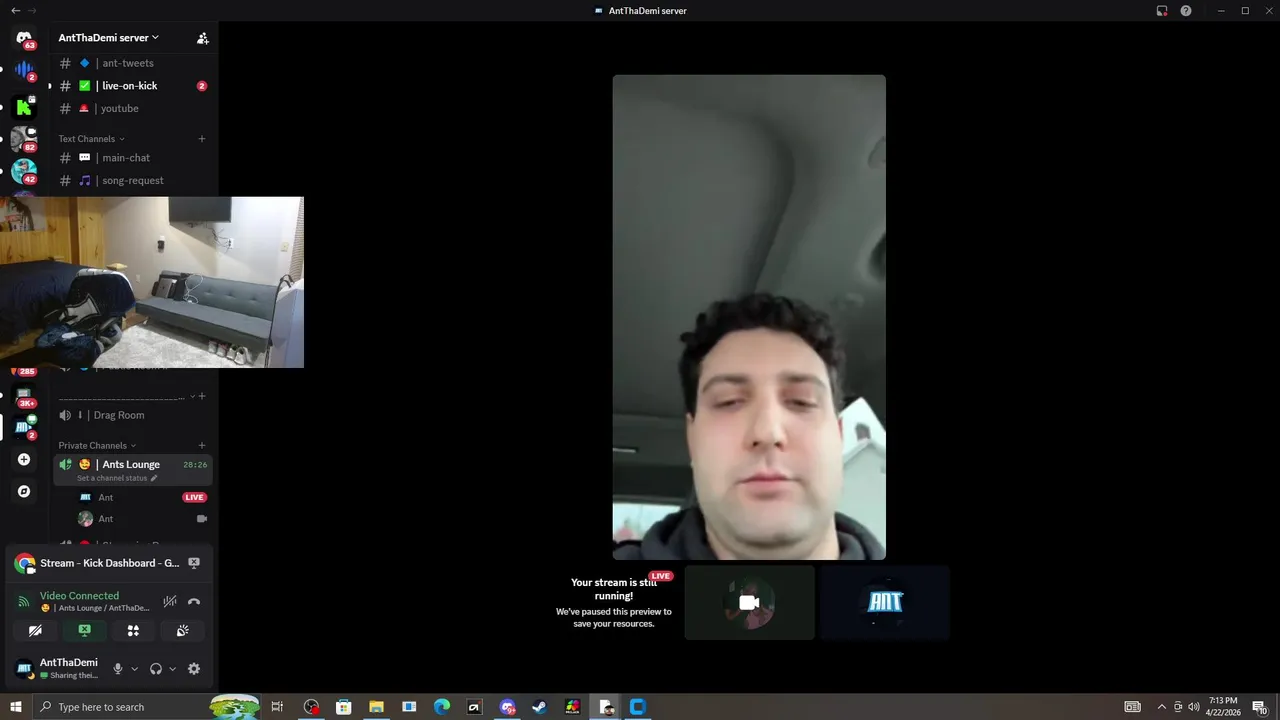Open Steam from the taskbar
This screenshot has width=1280, height=720.
point(539,707)
